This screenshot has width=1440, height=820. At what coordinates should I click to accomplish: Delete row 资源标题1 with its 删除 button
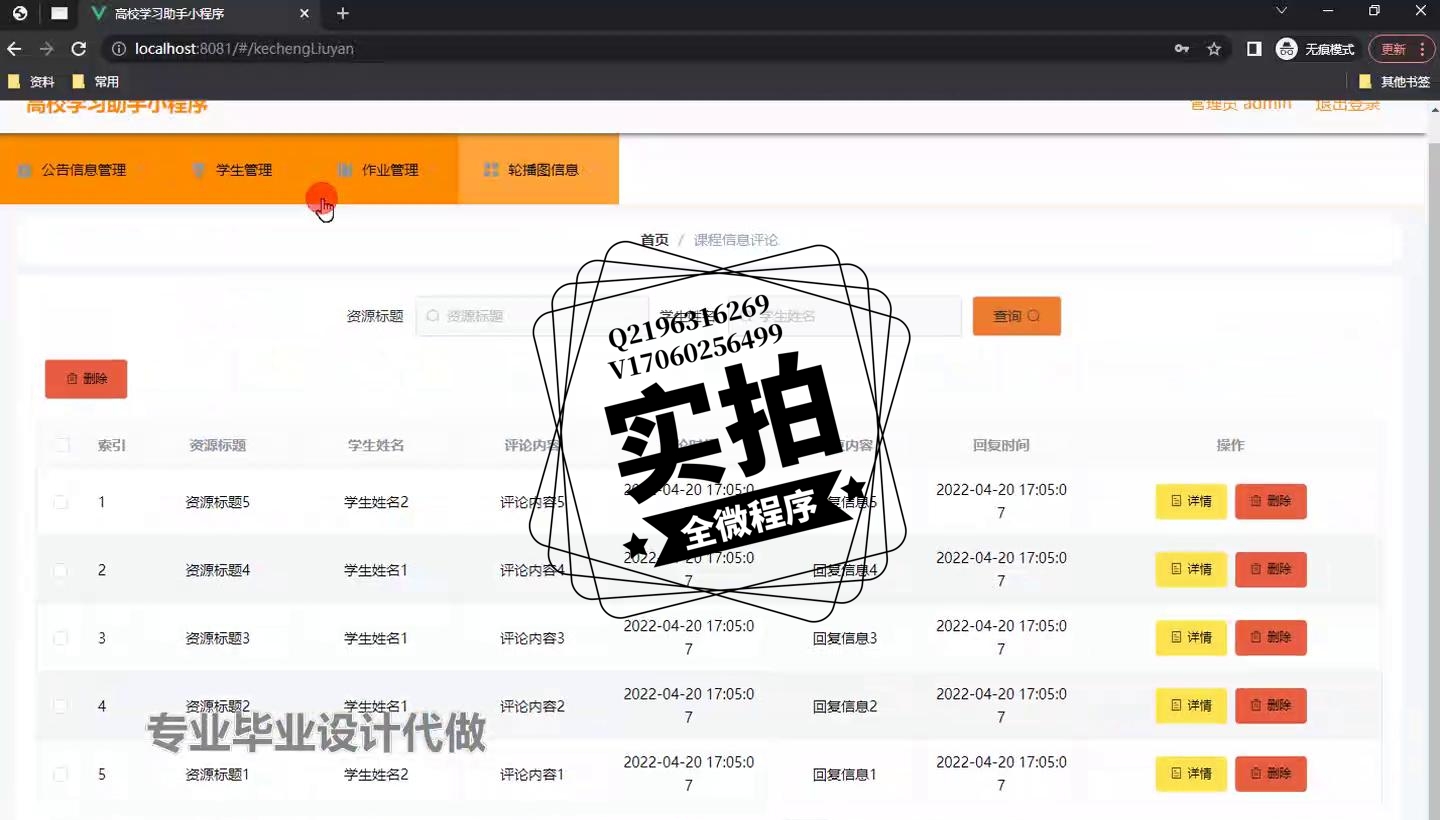coord(1270,774)
